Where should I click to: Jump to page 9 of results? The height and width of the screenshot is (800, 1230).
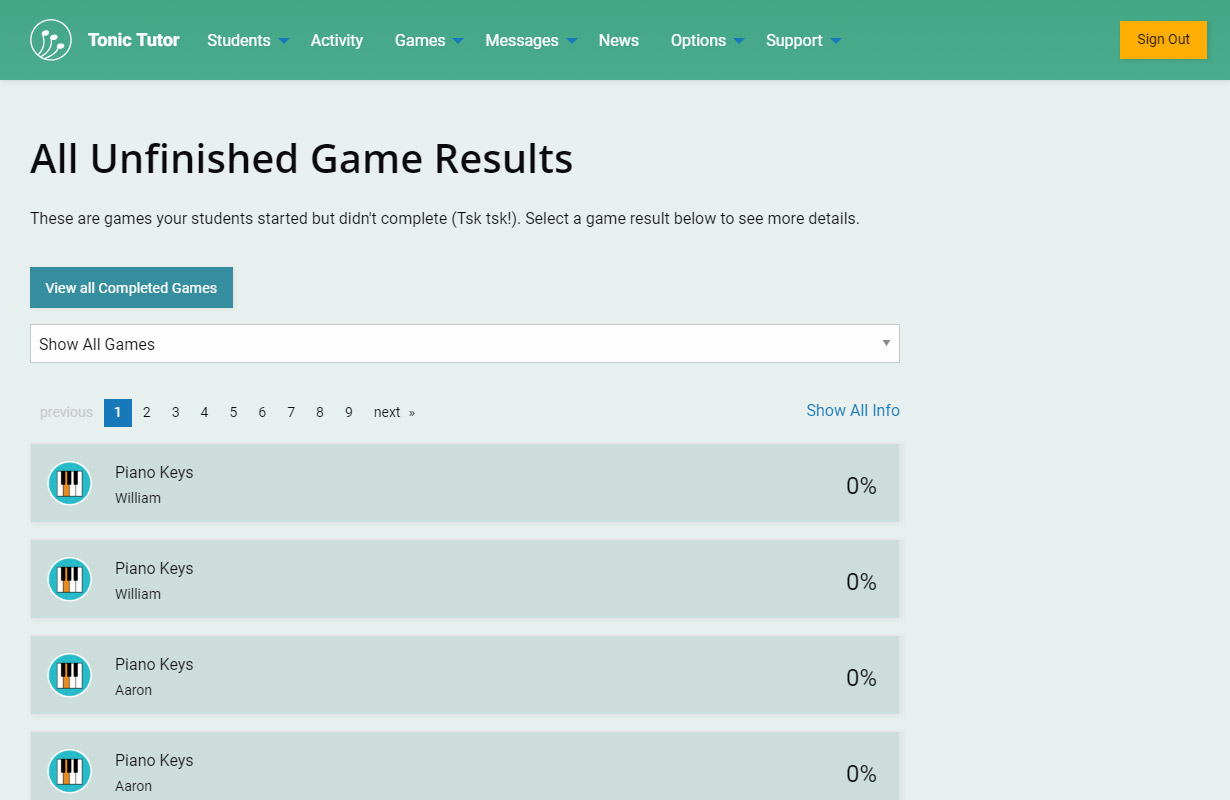tap(349, 412)
